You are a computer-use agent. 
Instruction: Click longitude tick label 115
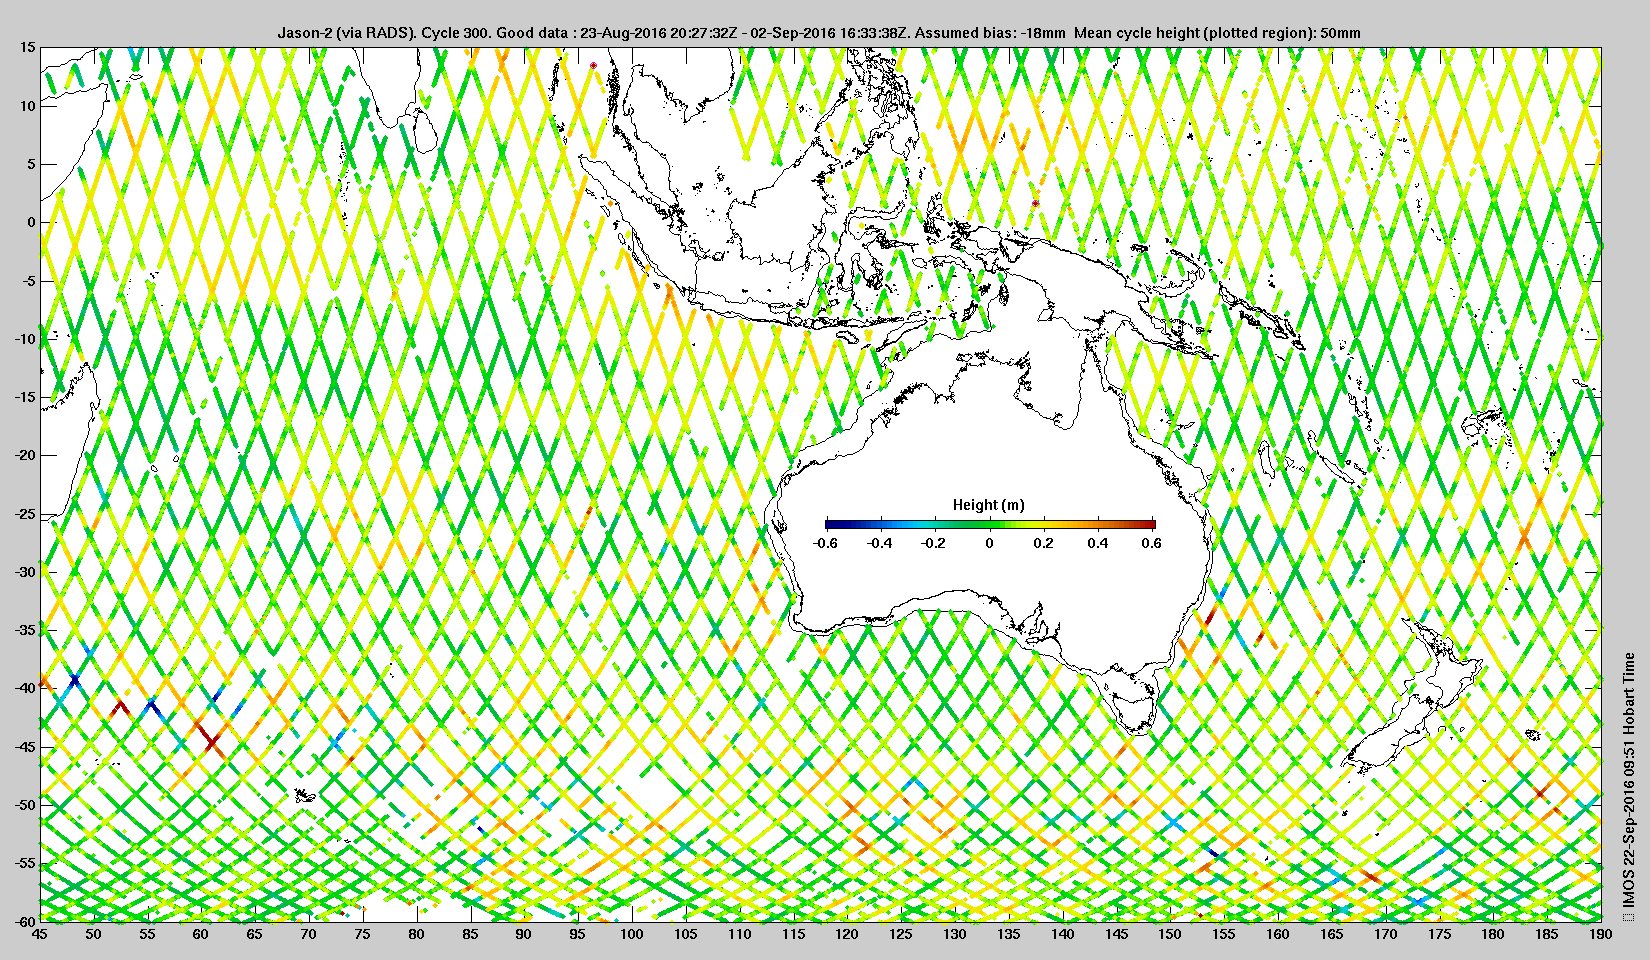pyautogui.click(x=793, y=934)
